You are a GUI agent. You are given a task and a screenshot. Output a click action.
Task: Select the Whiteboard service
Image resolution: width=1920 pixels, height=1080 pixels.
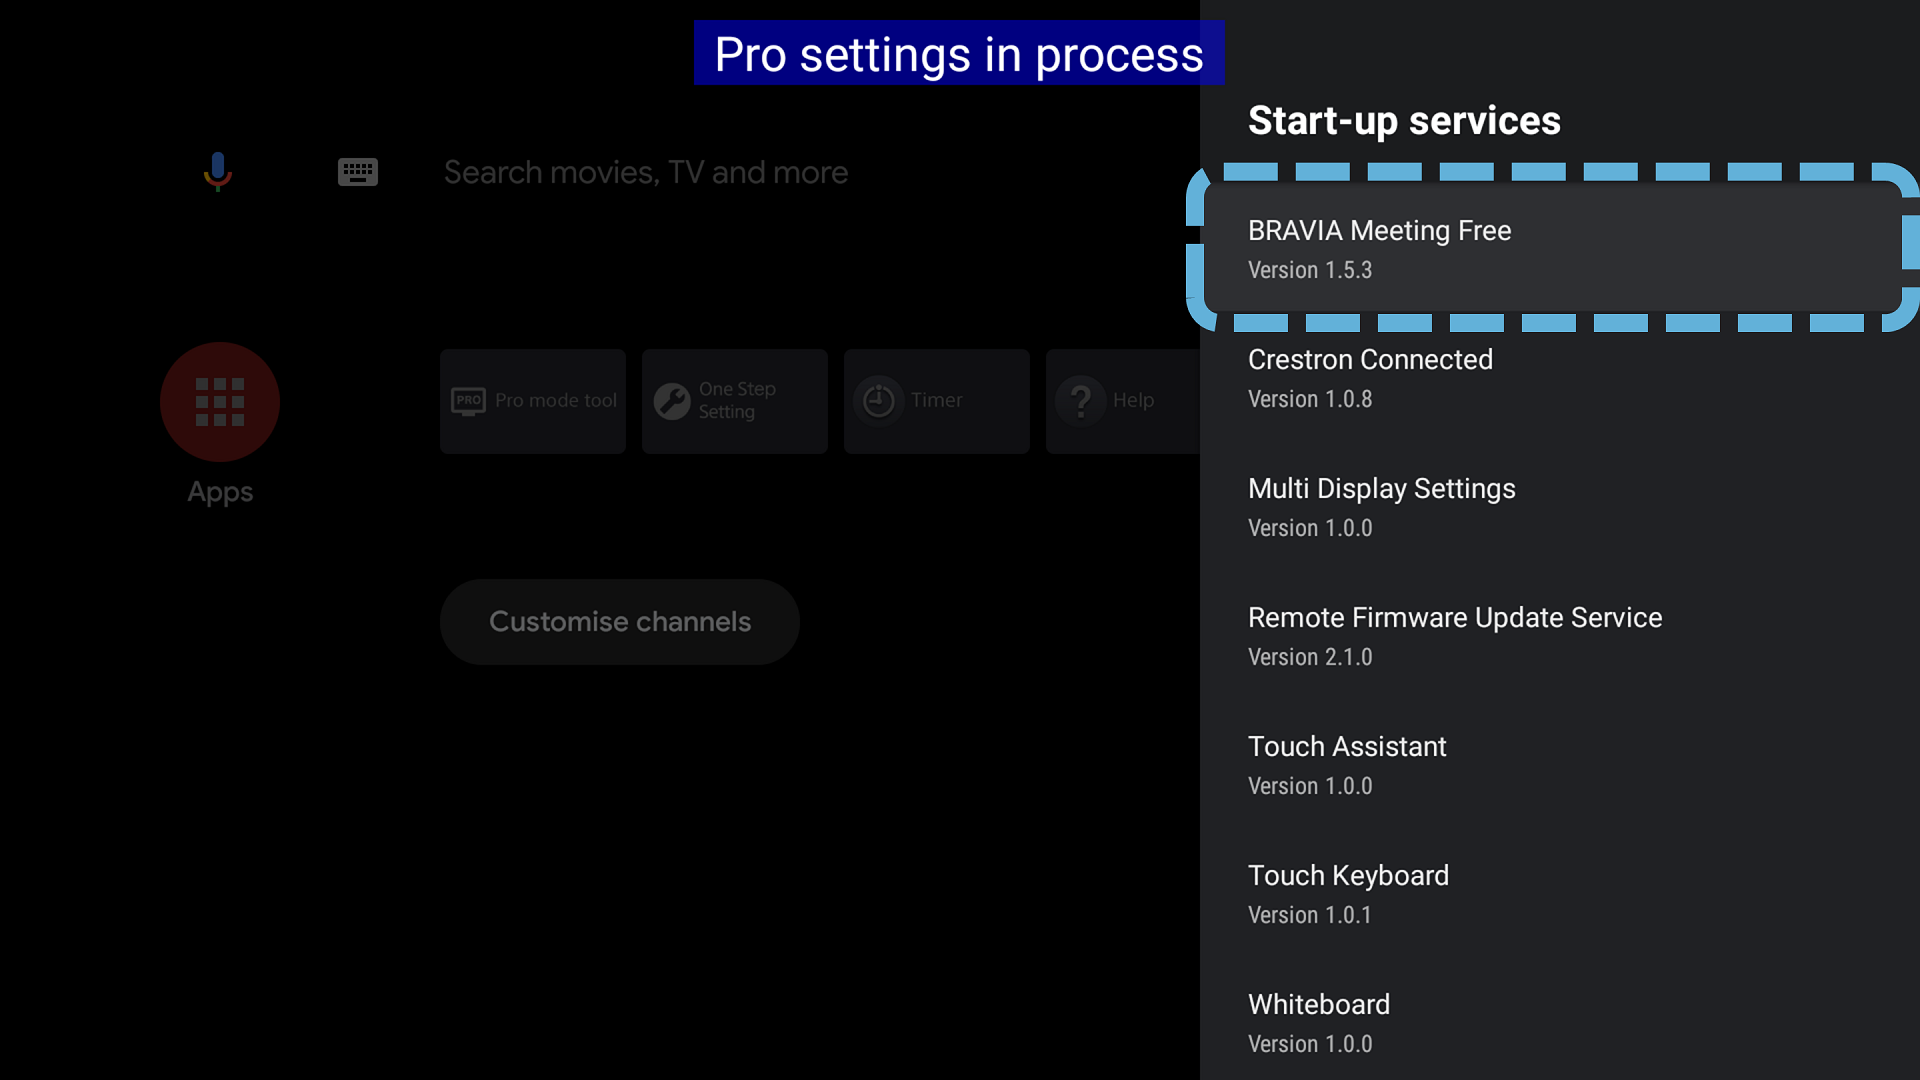coord(1552,1023)
